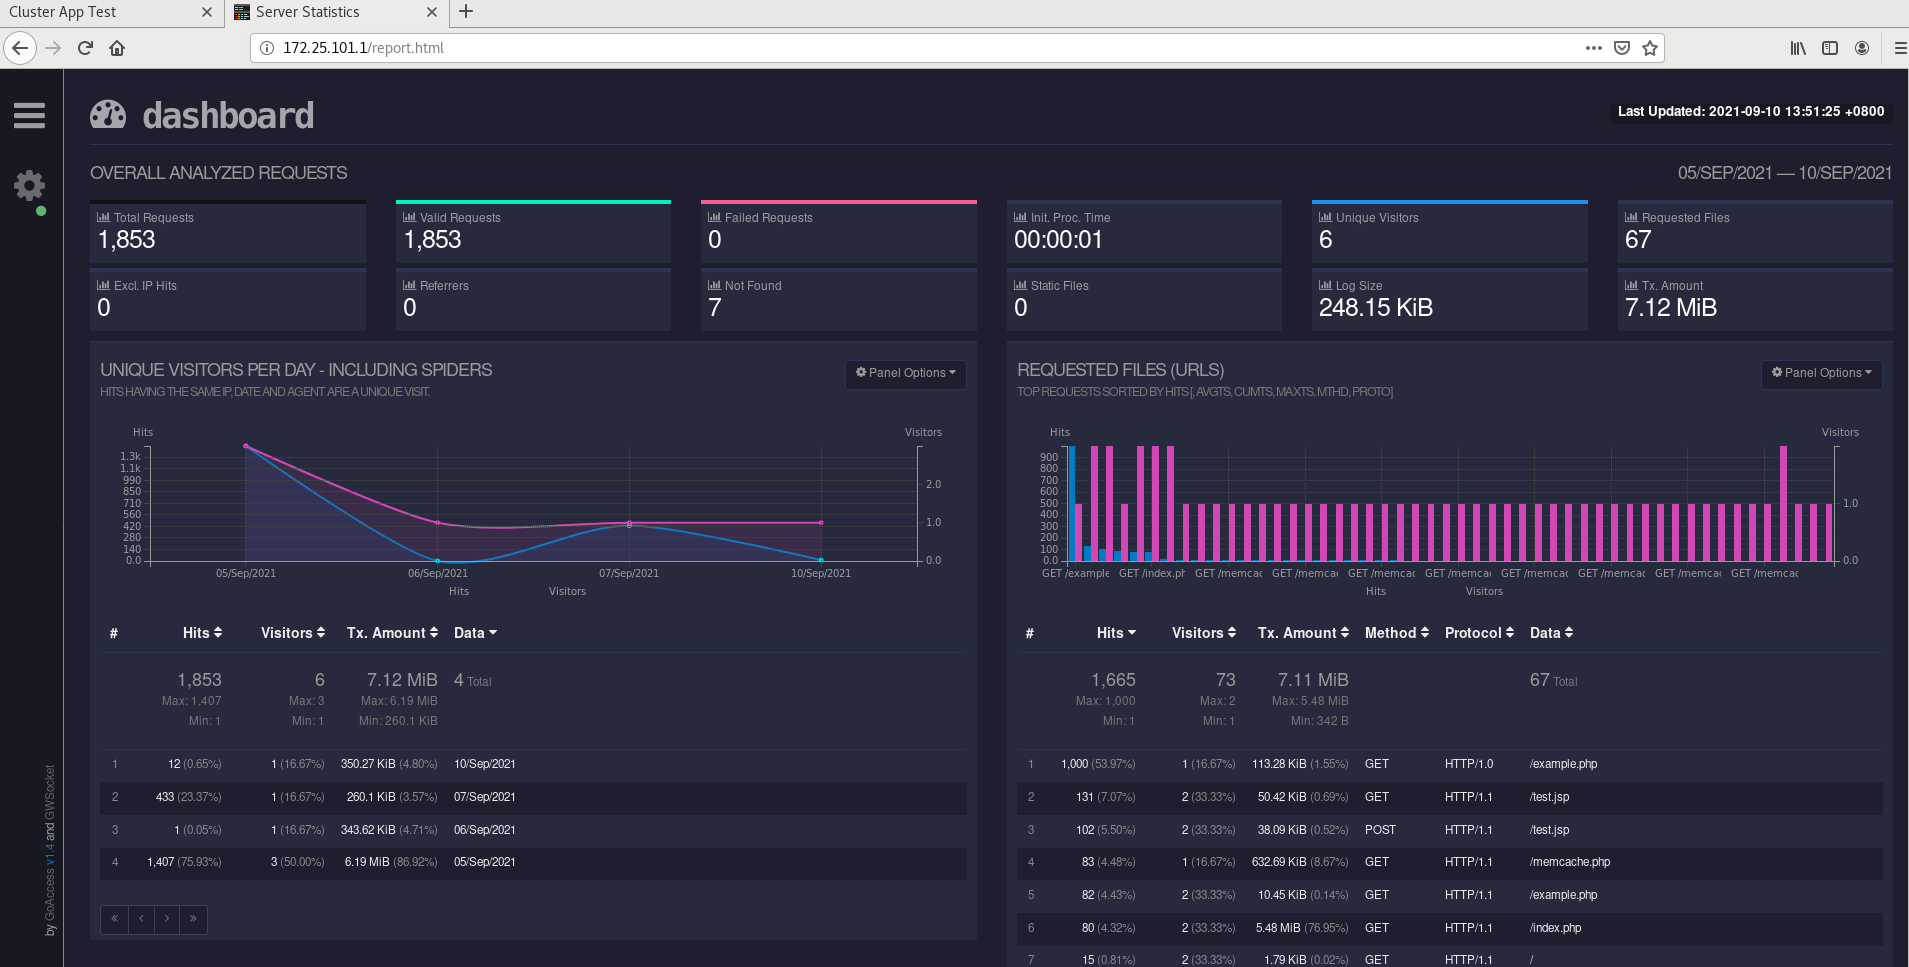Screen dimensions: 1909x967
Task: Select the 05/Sep/2021 row in visitors table
Action: 533,862
